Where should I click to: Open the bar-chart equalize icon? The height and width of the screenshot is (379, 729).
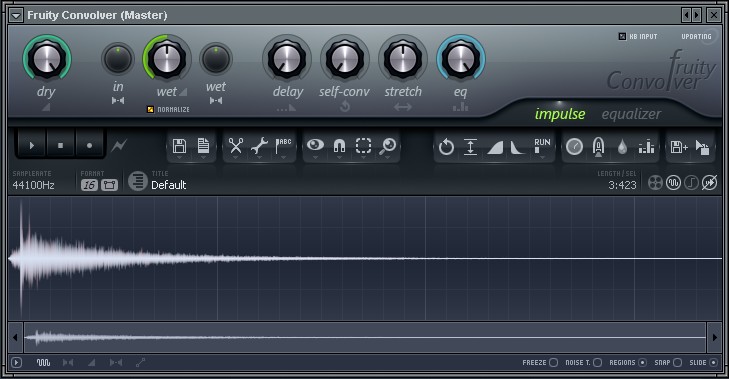(x=646, y=147)
